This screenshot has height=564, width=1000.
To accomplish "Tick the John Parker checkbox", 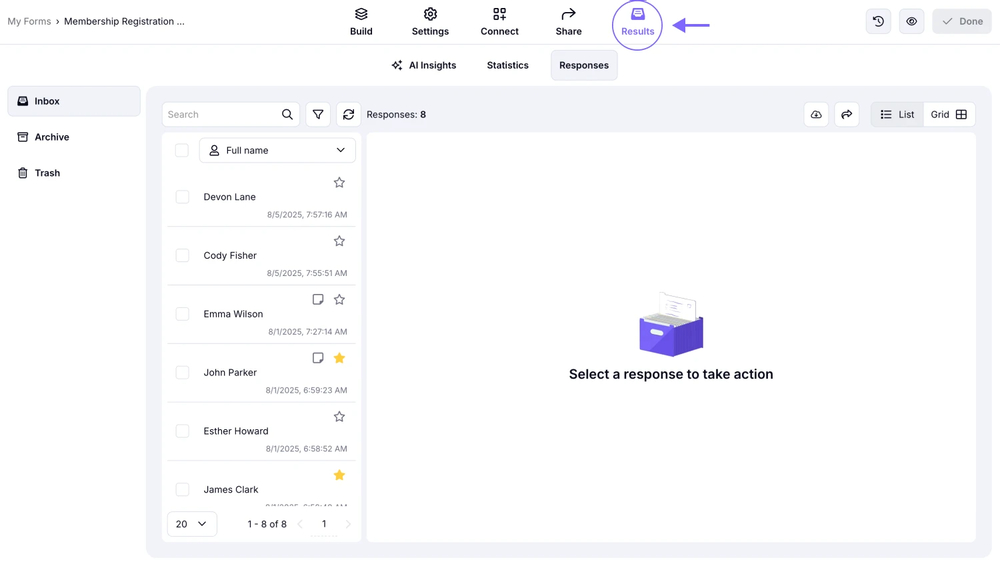I will 182,373.
